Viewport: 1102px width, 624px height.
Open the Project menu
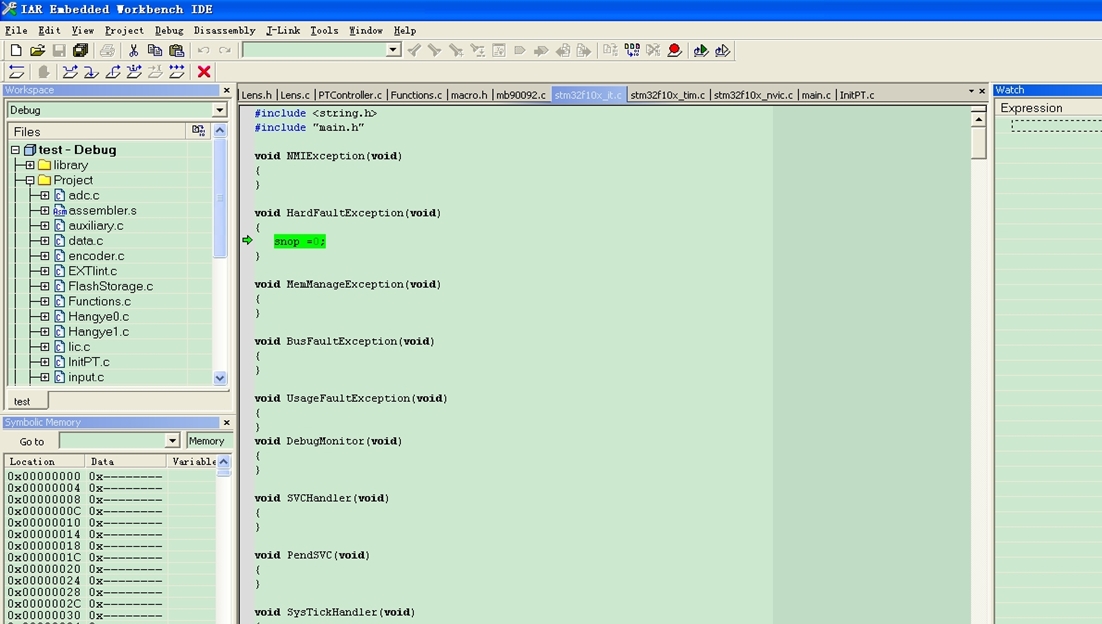click(124, 30)
